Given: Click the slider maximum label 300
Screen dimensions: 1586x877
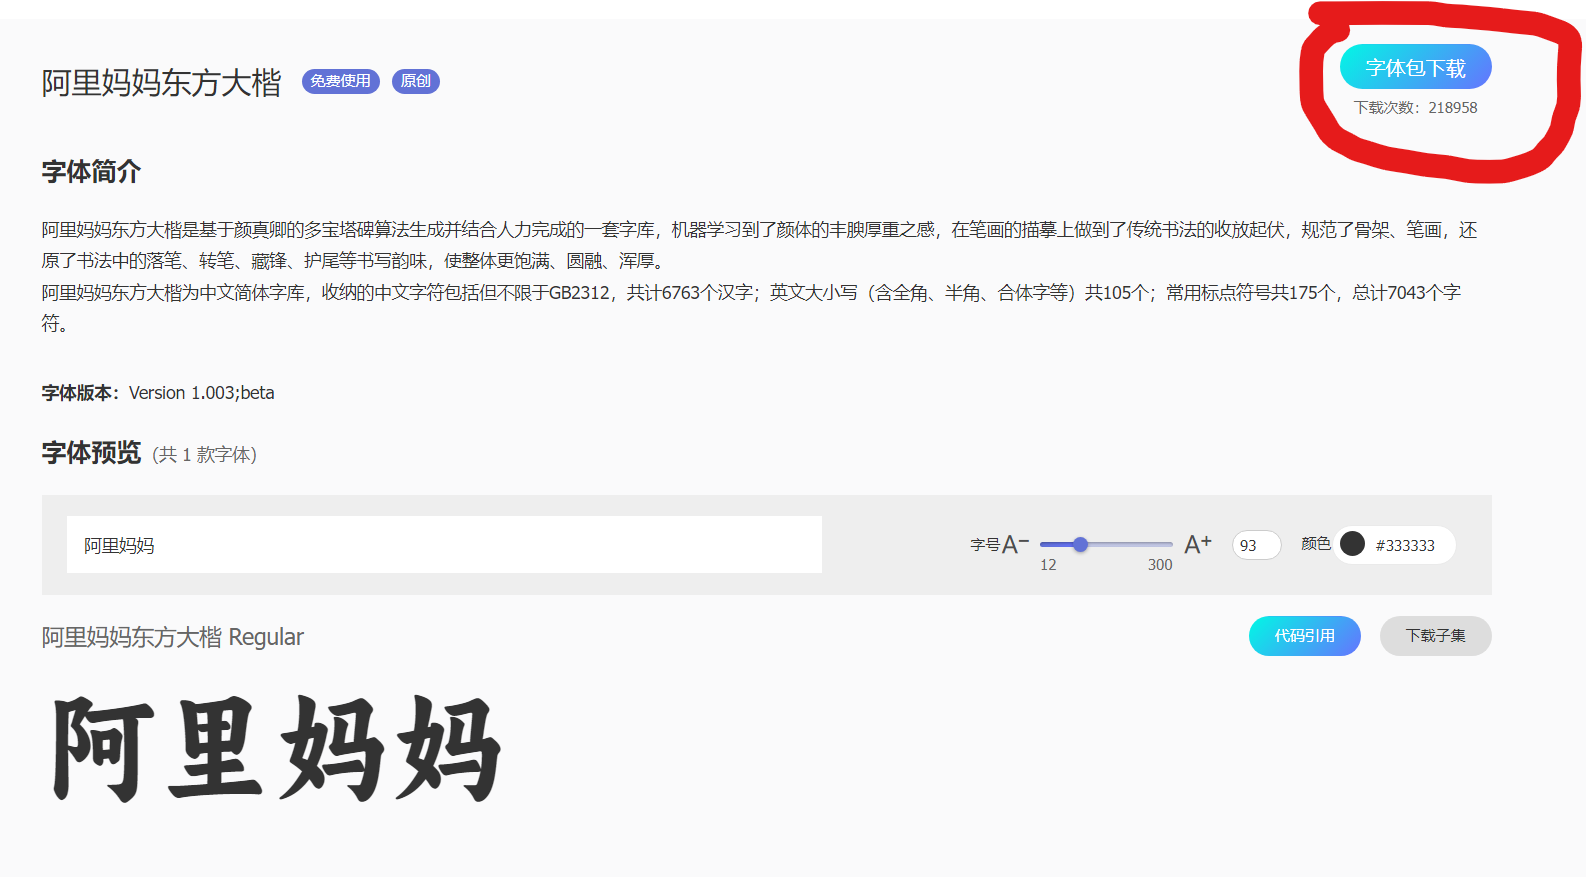Looking at the screenshot, I should 1160,565.
